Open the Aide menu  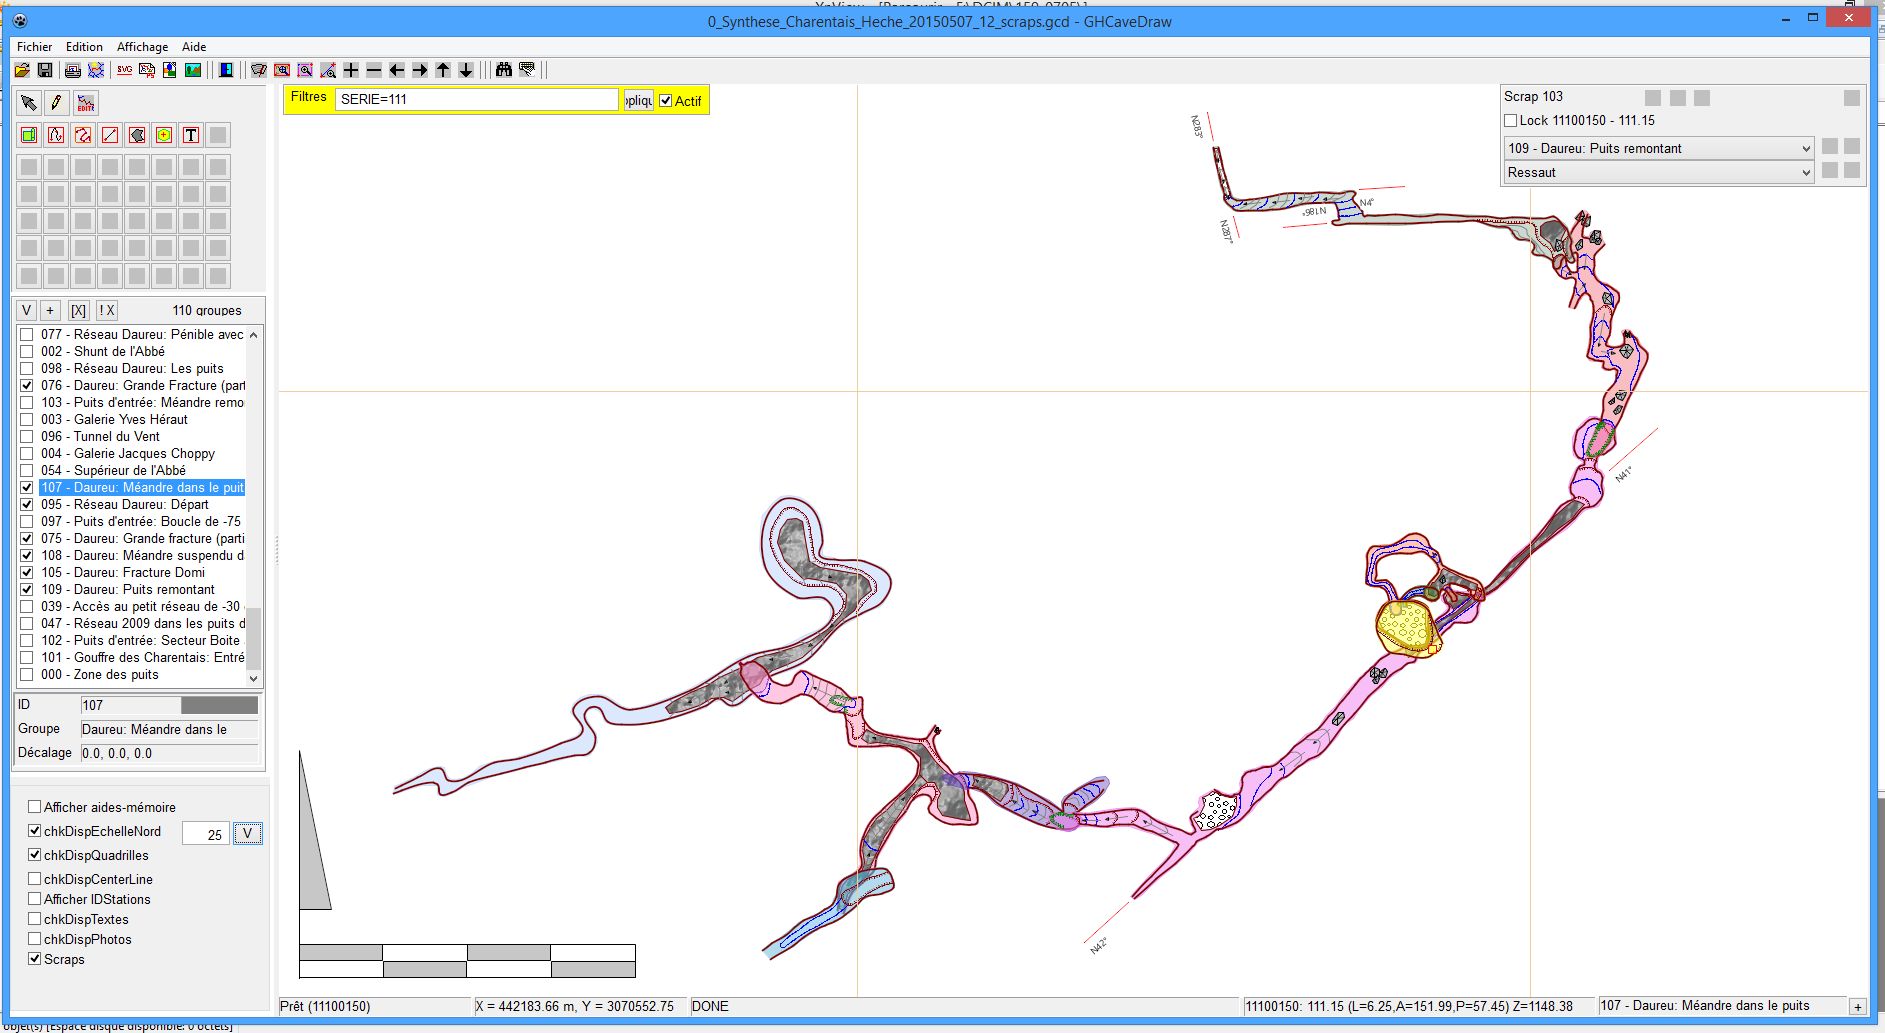(194, 47)
